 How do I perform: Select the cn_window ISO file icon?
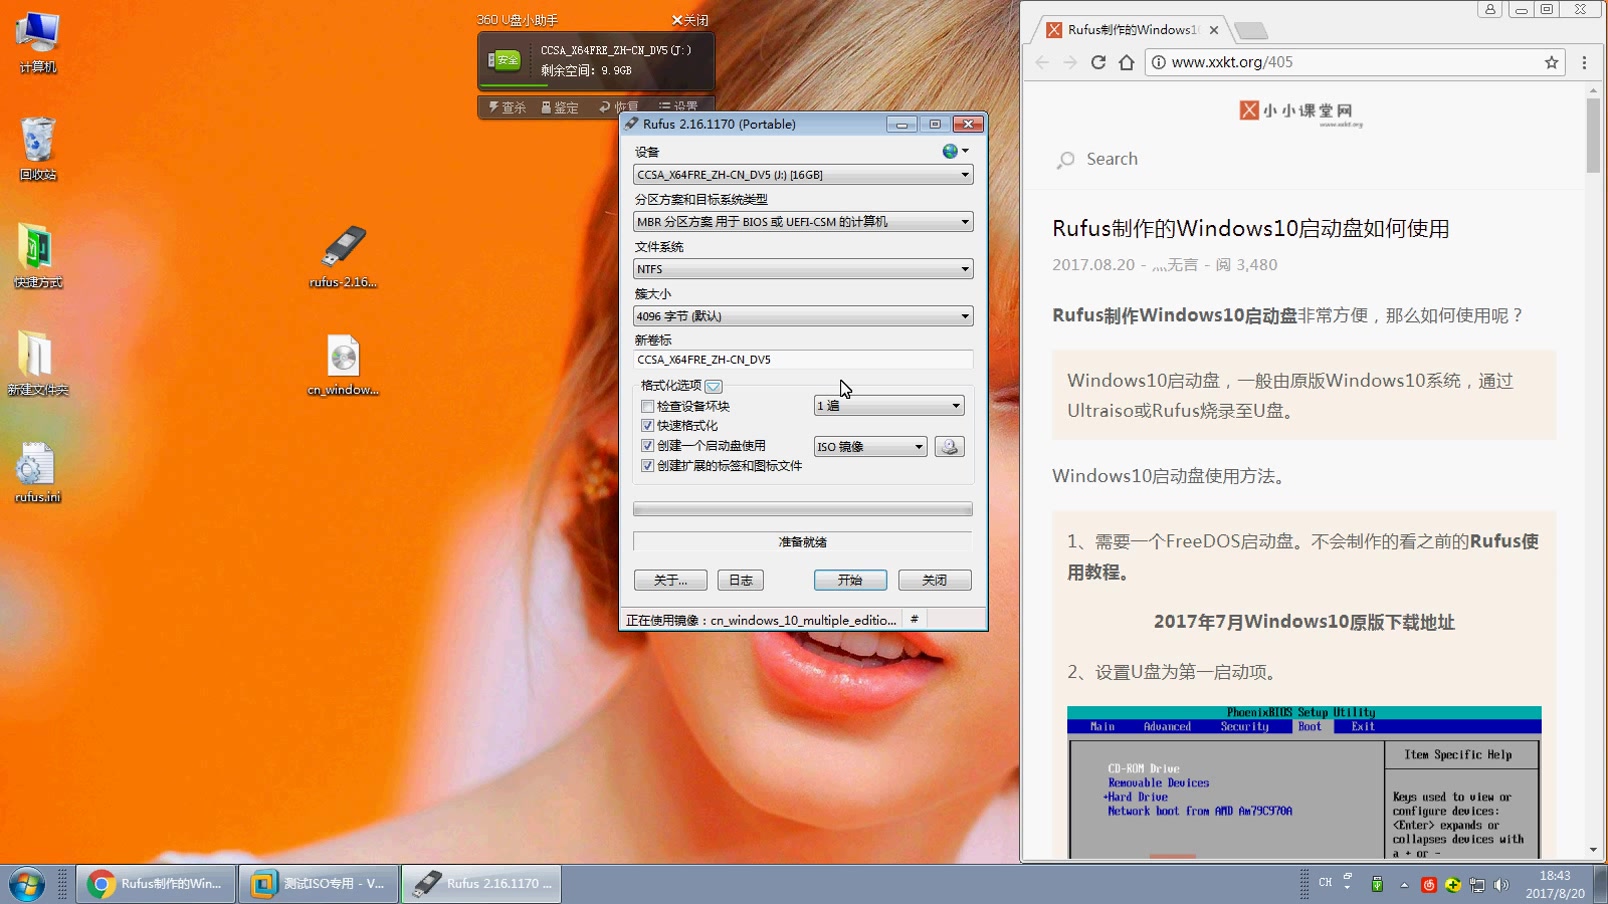click(x=343, y=364)
